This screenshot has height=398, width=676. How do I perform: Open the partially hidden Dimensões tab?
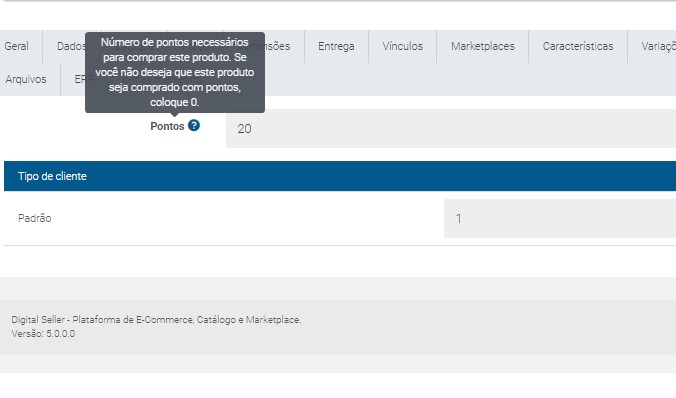[x=277, y=46]
